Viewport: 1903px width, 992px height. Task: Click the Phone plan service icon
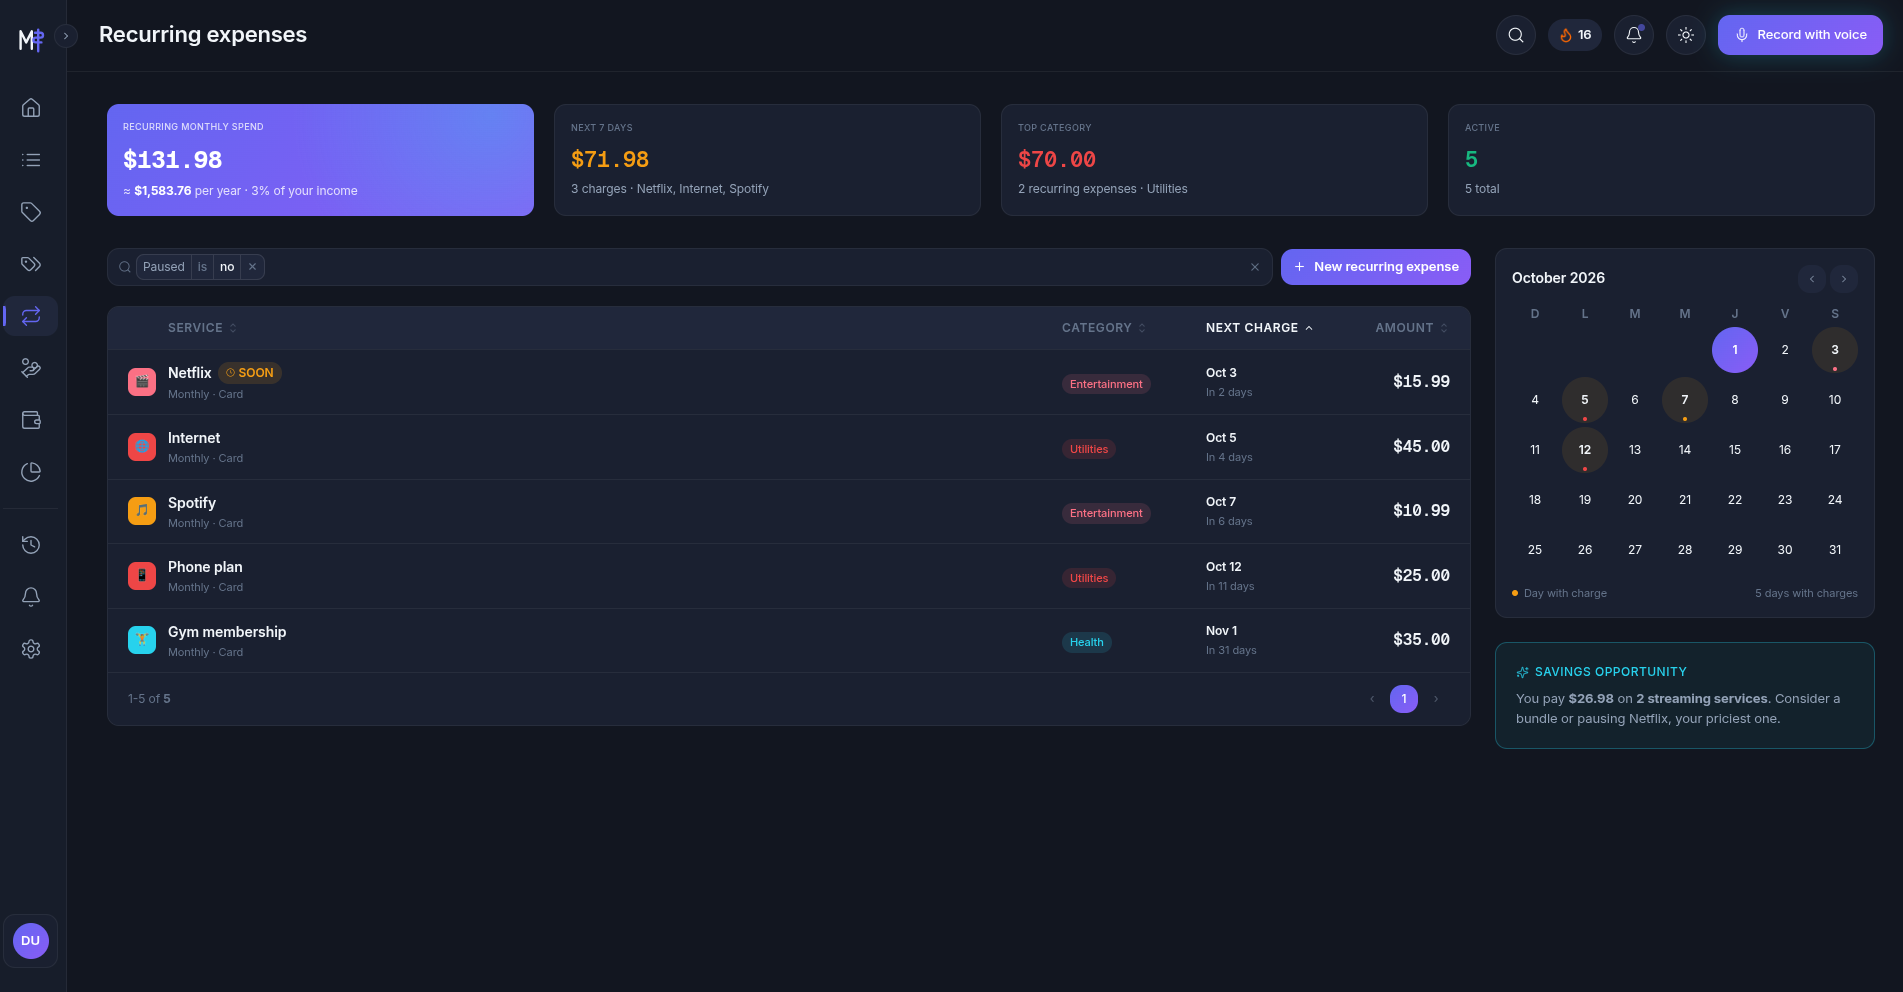coord(142,576)
